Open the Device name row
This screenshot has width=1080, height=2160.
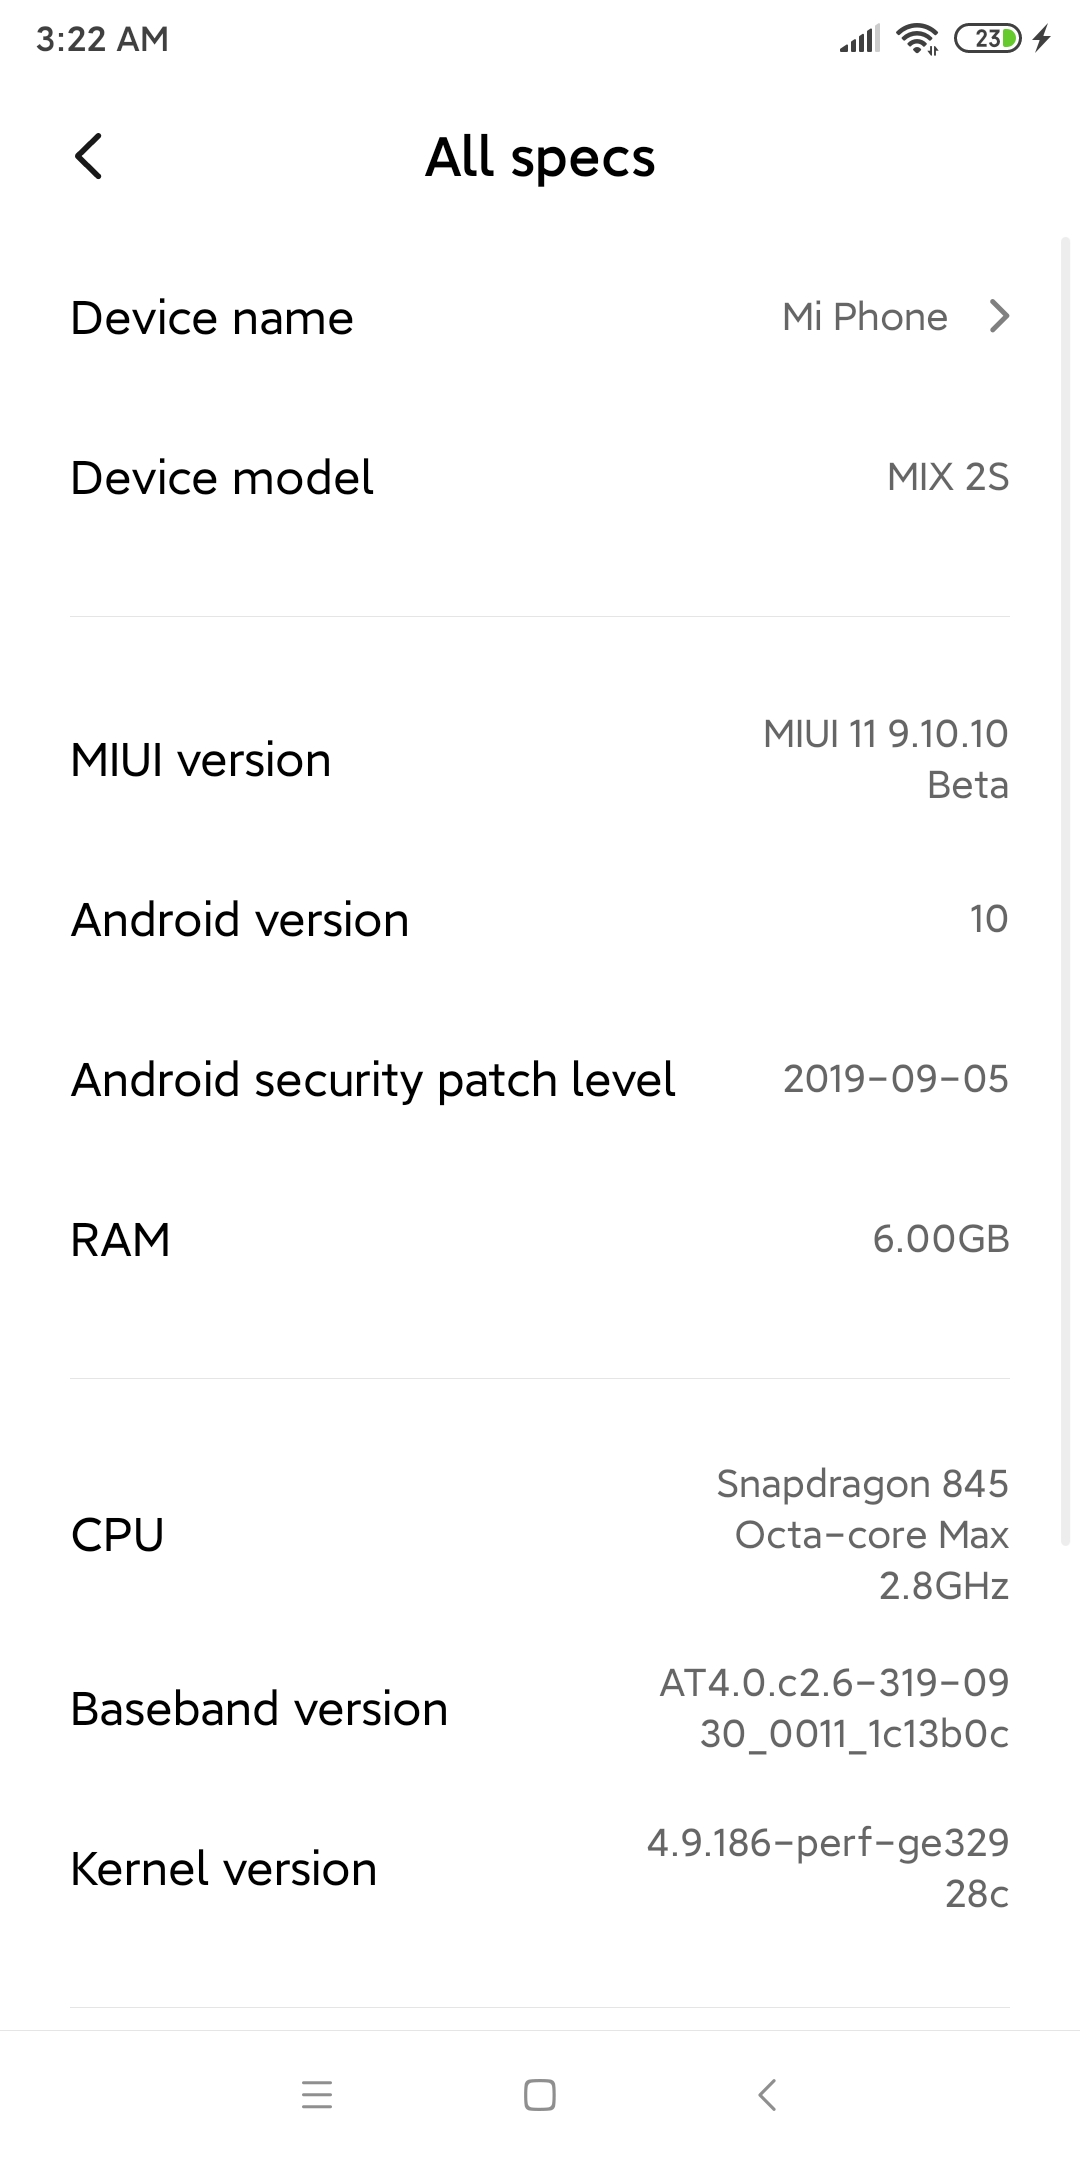pos(540,318)
